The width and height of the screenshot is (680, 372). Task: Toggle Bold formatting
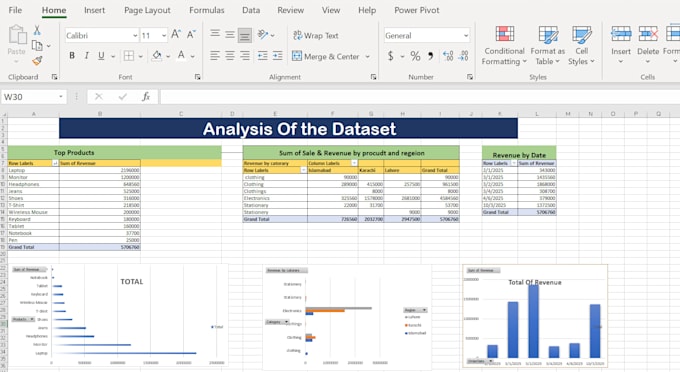point(72,55)
